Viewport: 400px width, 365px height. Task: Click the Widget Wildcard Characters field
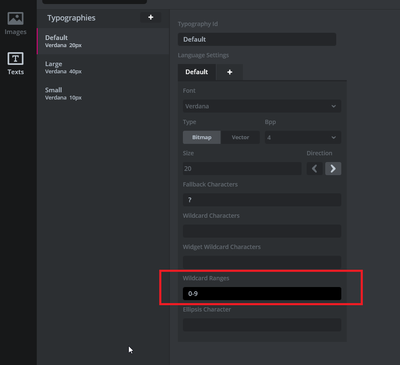coord(262,262)
